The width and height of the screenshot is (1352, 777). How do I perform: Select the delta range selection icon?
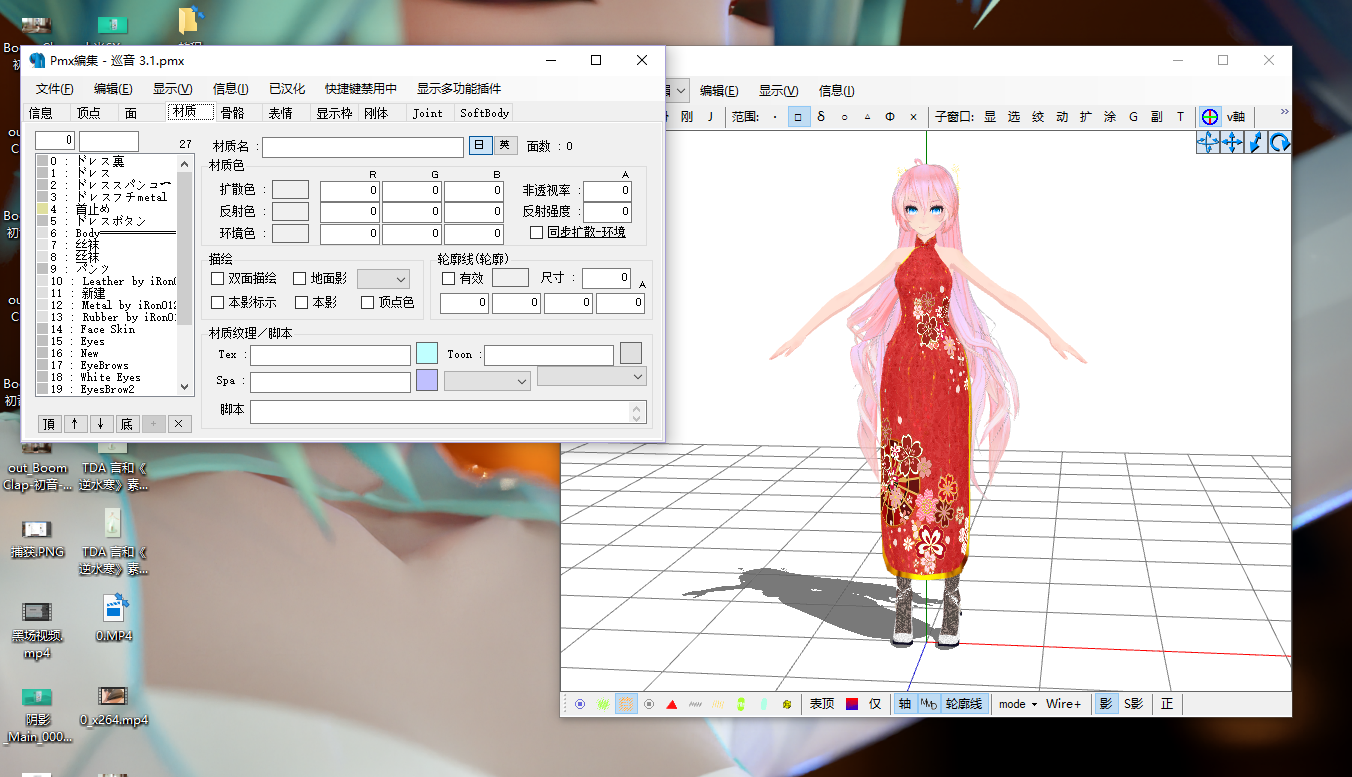(821, 117)
